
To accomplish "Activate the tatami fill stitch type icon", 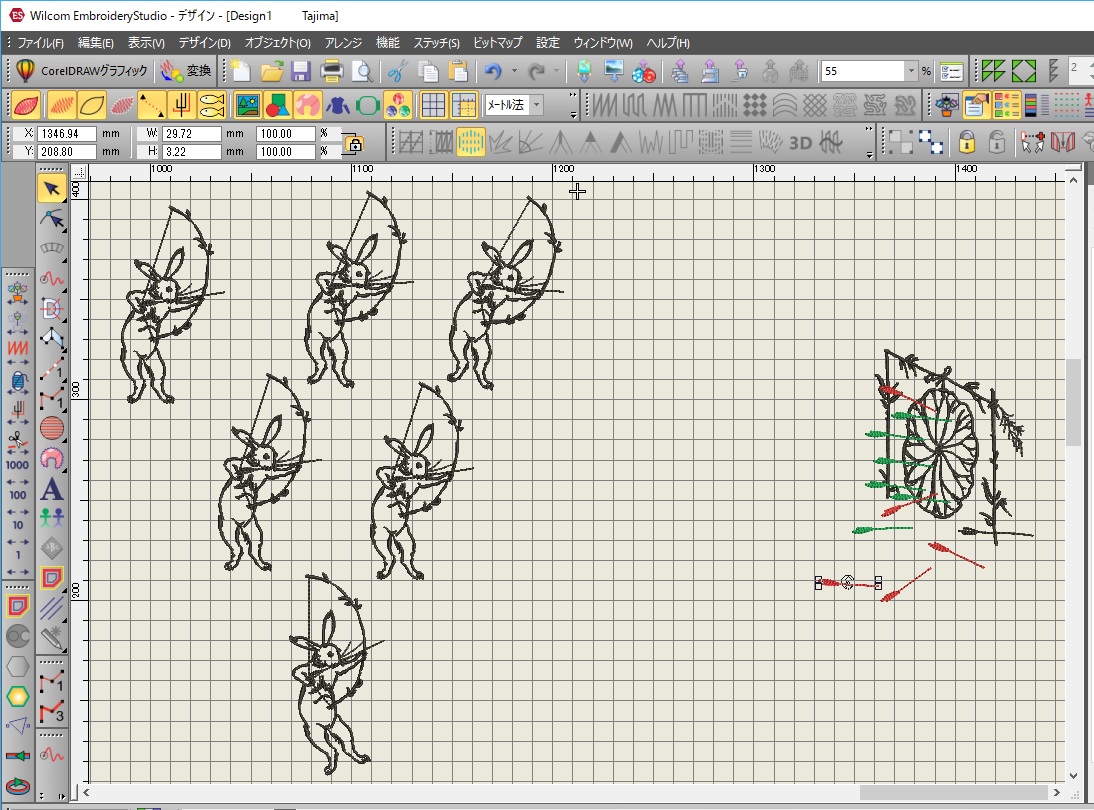I will (x=724, y=105).
